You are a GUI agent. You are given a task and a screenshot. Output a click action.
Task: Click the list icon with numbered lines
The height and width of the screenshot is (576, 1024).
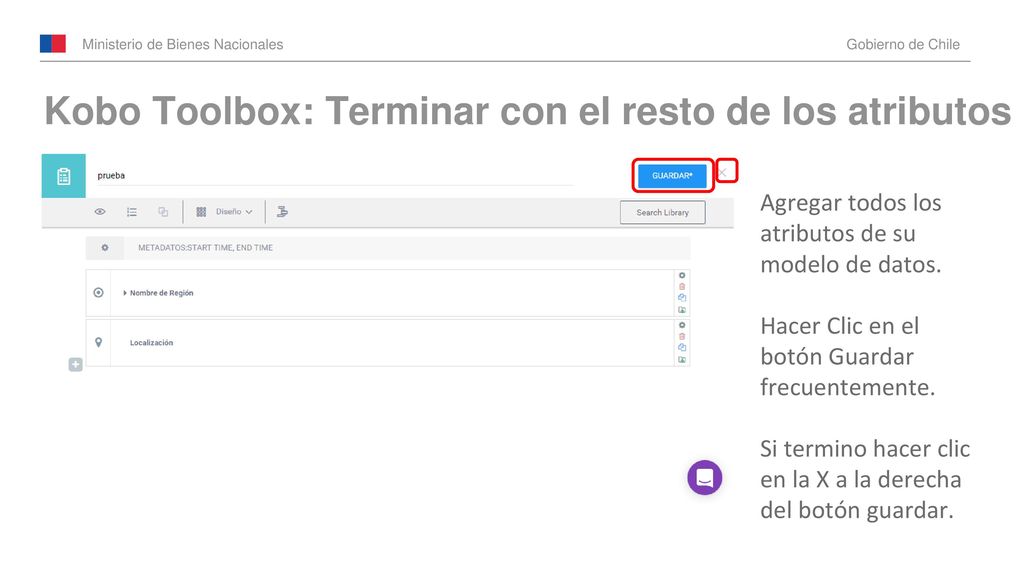click(132, 212)
